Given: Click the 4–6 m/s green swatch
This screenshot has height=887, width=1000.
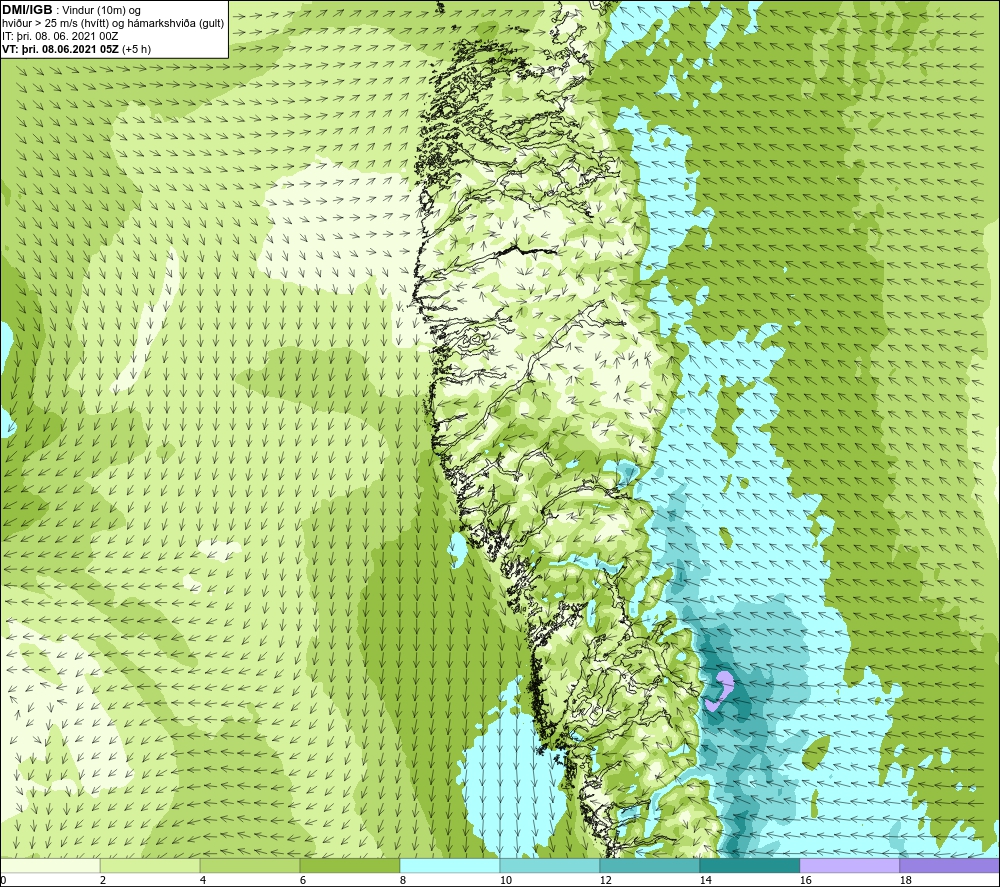Looking at the screenshot, I should [250, 865].
